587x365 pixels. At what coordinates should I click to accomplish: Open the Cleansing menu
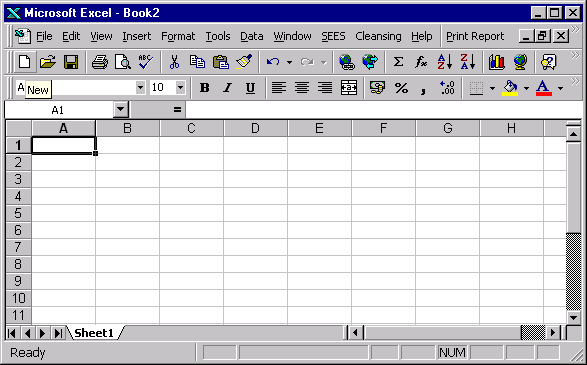click(x=378, y=36)
